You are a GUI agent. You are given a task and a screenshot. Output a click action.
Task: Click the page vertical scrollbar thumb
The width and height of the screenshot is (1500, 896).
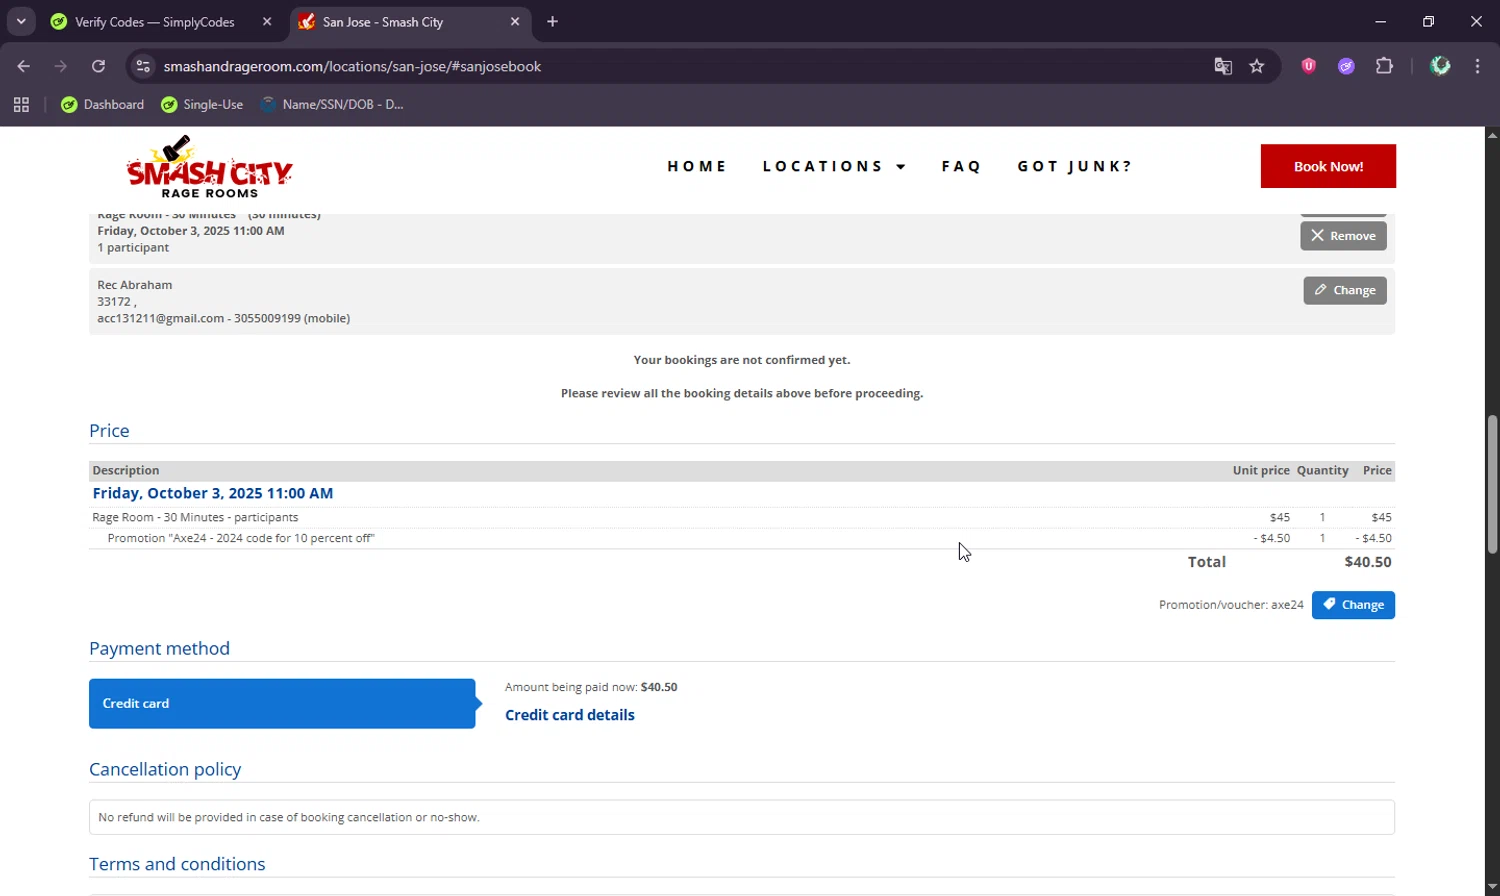(1492, 484)
